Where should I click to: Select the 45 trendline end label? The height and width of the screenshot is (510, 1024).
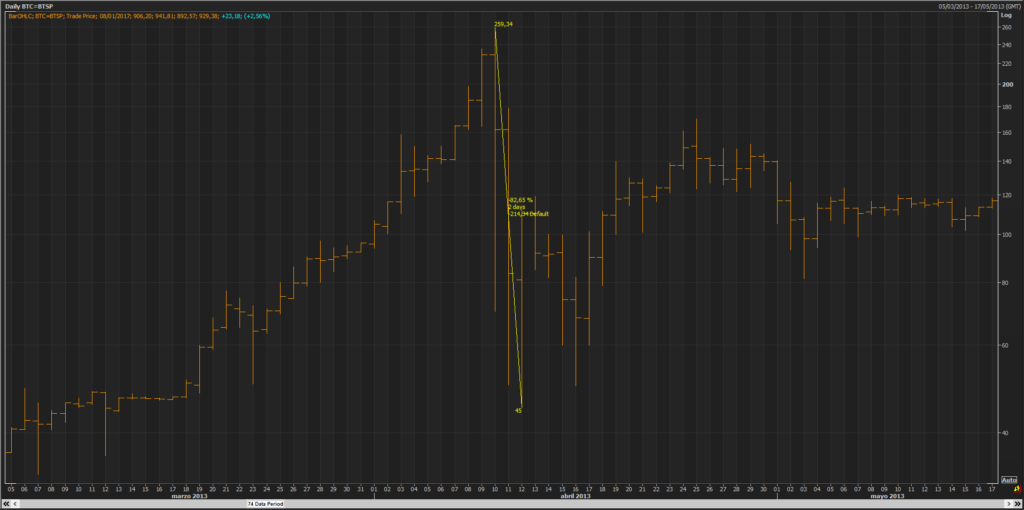click(518, 410)
